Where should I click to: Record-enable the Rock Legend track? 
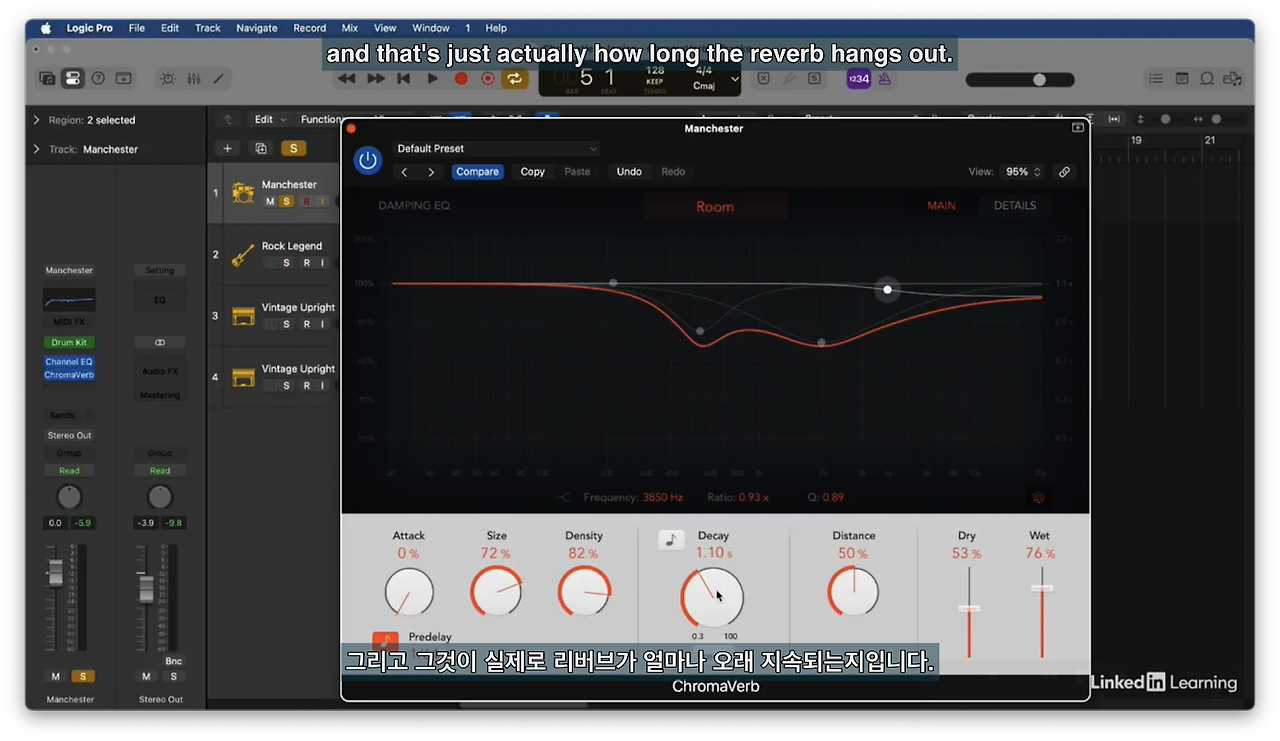306,263
